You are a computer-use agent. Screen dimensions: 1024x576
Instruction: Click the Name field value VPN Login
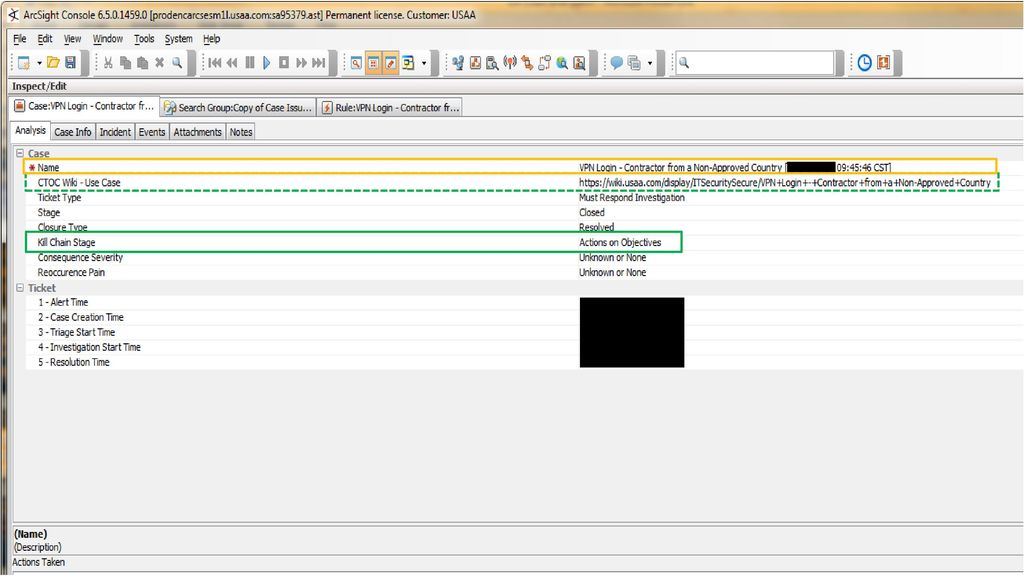click(x=735, y=168)
